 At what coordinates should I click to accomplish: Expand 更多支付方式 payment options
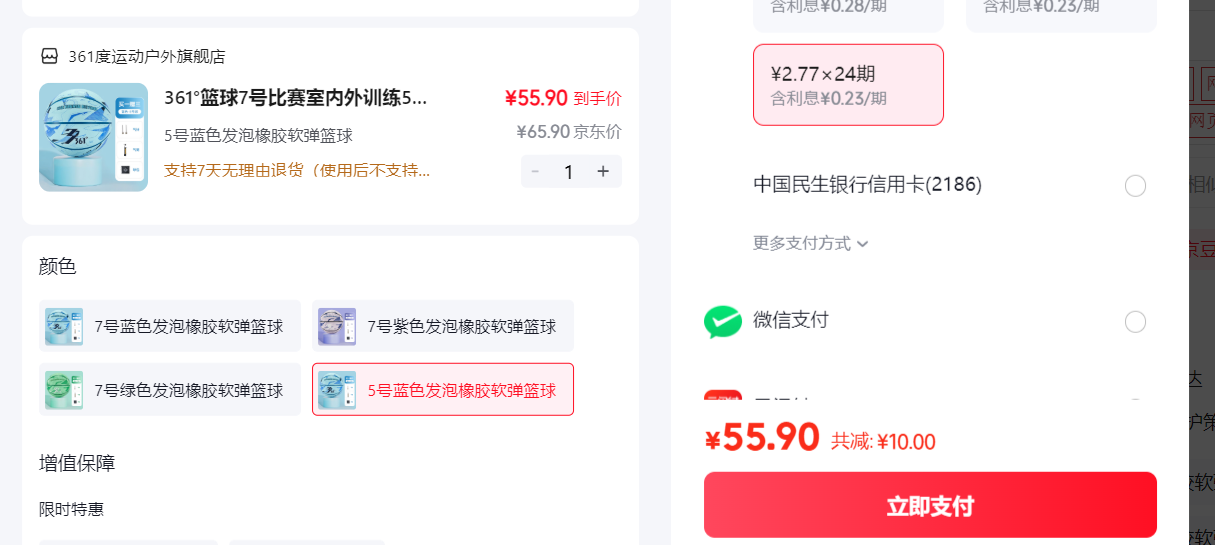pos(811,243)
